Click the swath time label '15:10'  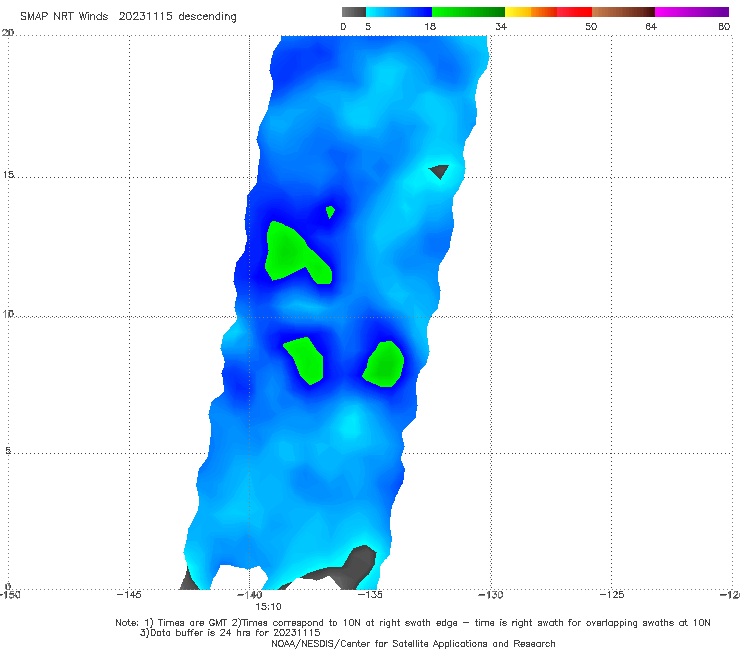click(x=268, y=607)
